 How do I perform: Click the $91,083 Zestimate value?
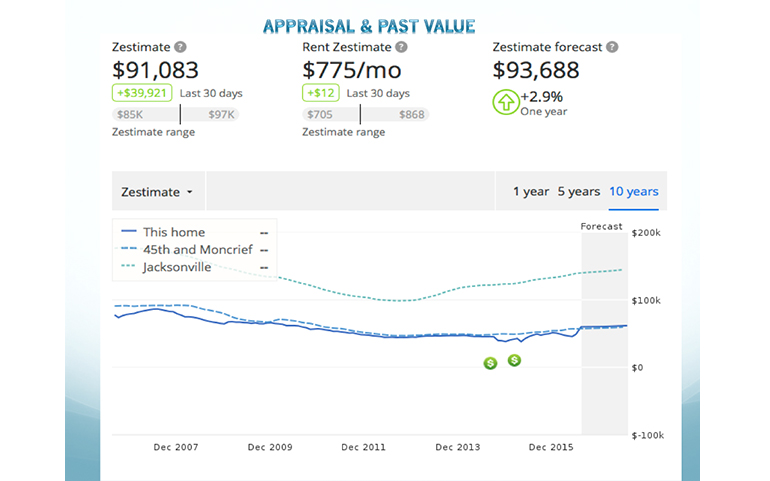pos(155,70)
